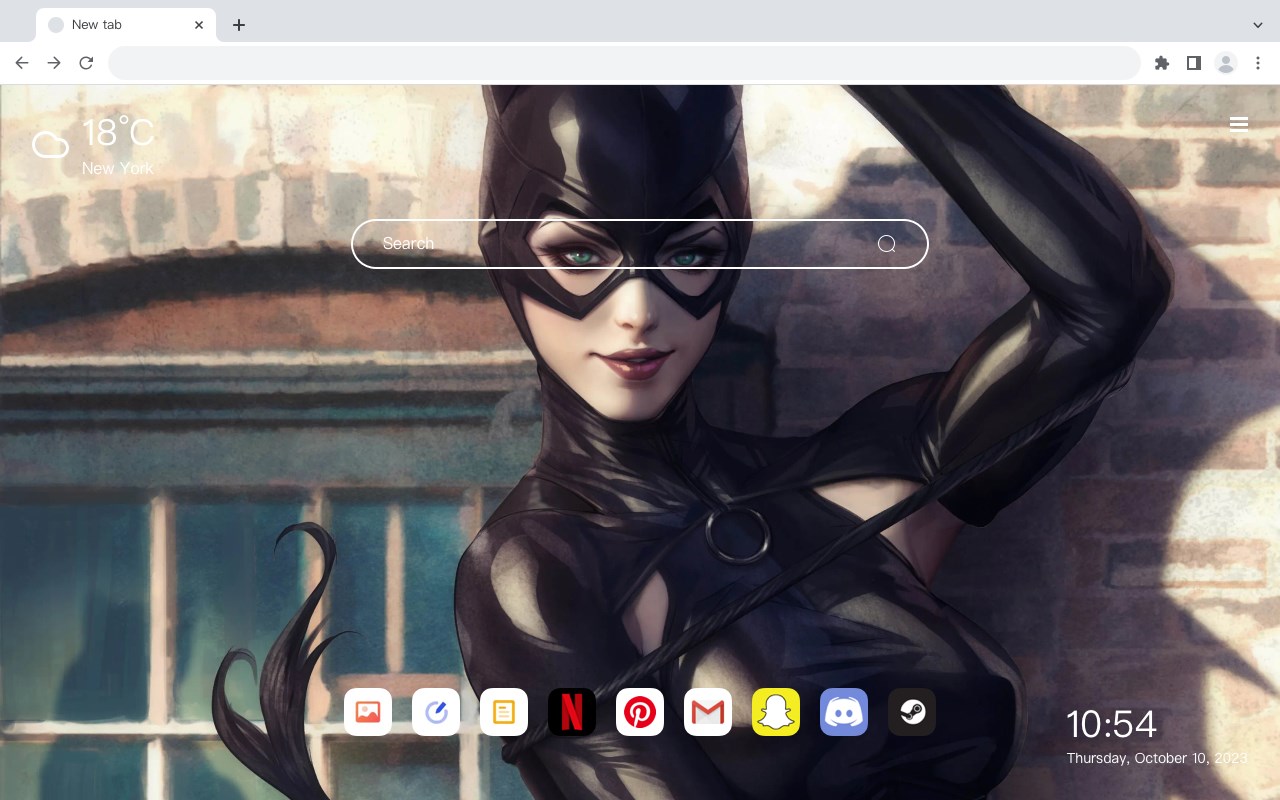This screenshot has width=1280, height=800.
Task: Click the 10:54 clock display
Action: point(1111,724)
